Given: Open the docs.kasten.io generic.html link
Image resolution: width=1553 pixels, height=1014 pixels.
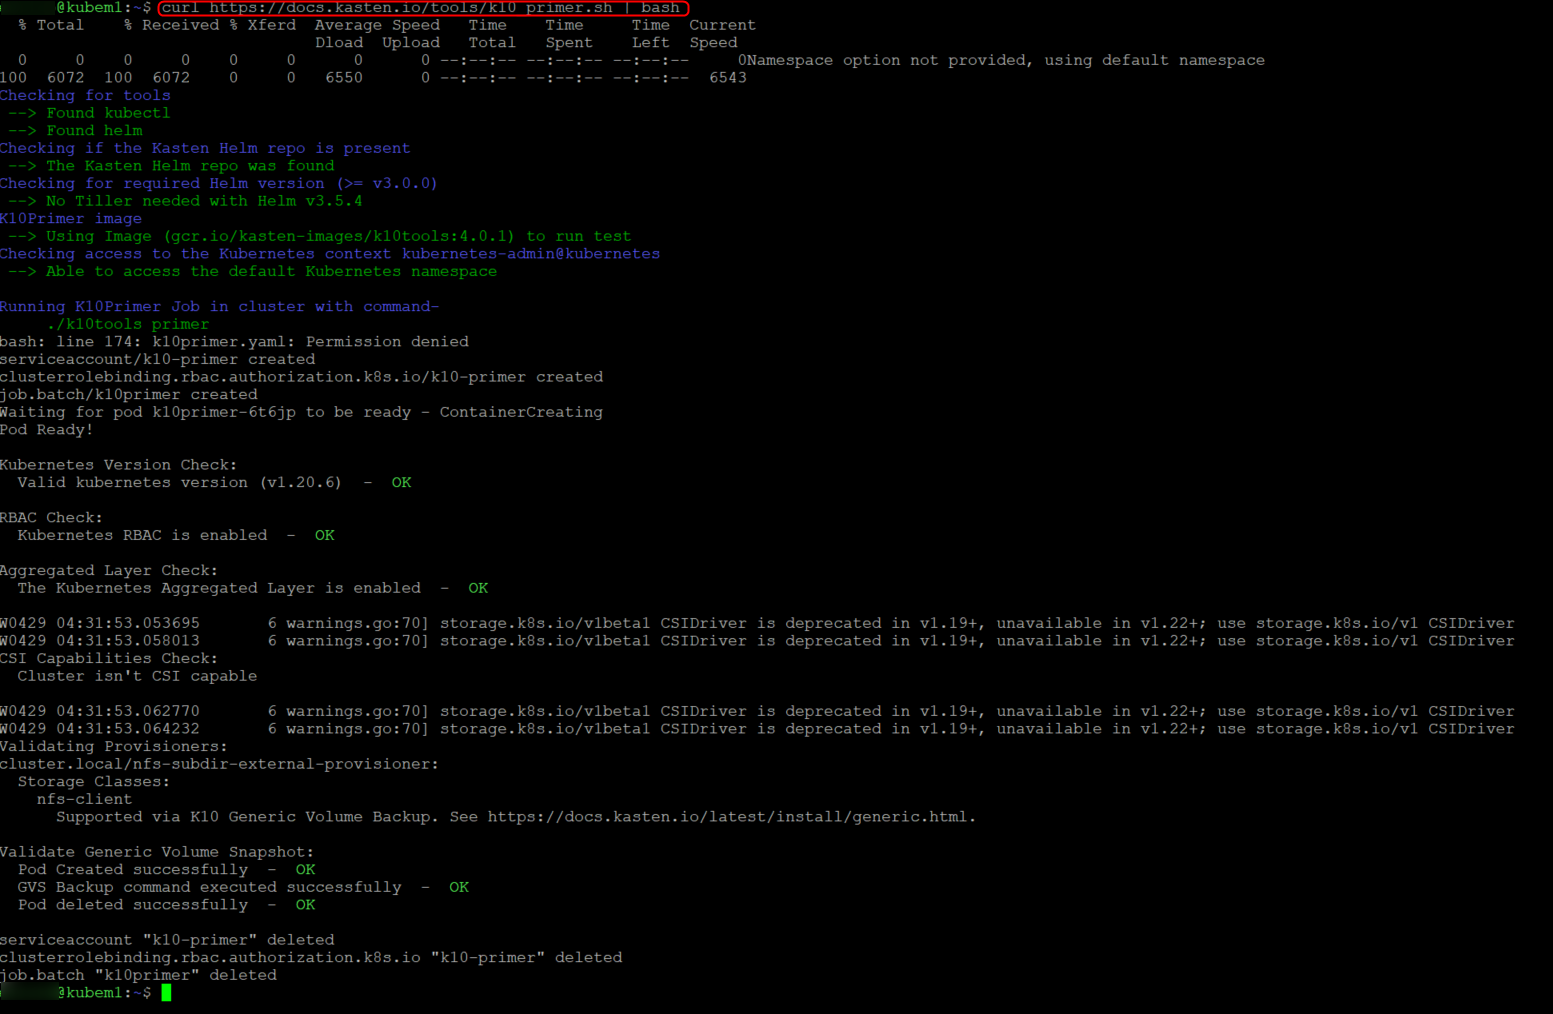Looking at the screenshot, I should tap(729, 817).
